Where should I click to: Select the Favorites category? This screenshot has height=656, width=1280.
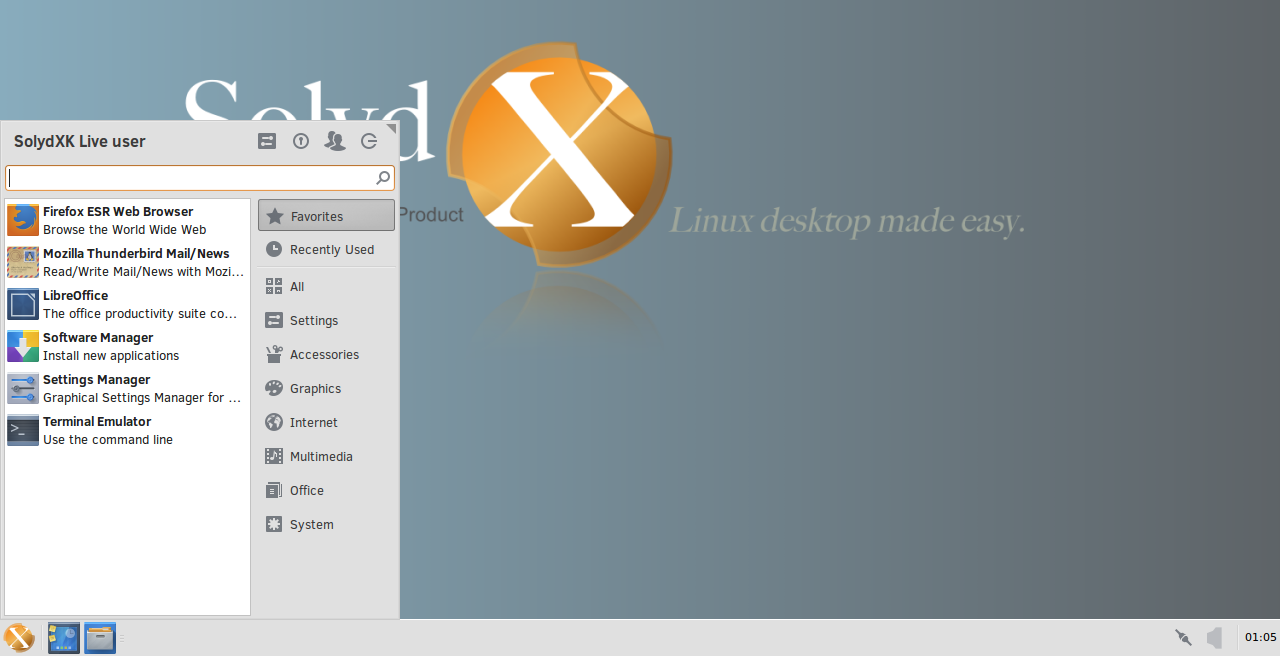point(326,215)
